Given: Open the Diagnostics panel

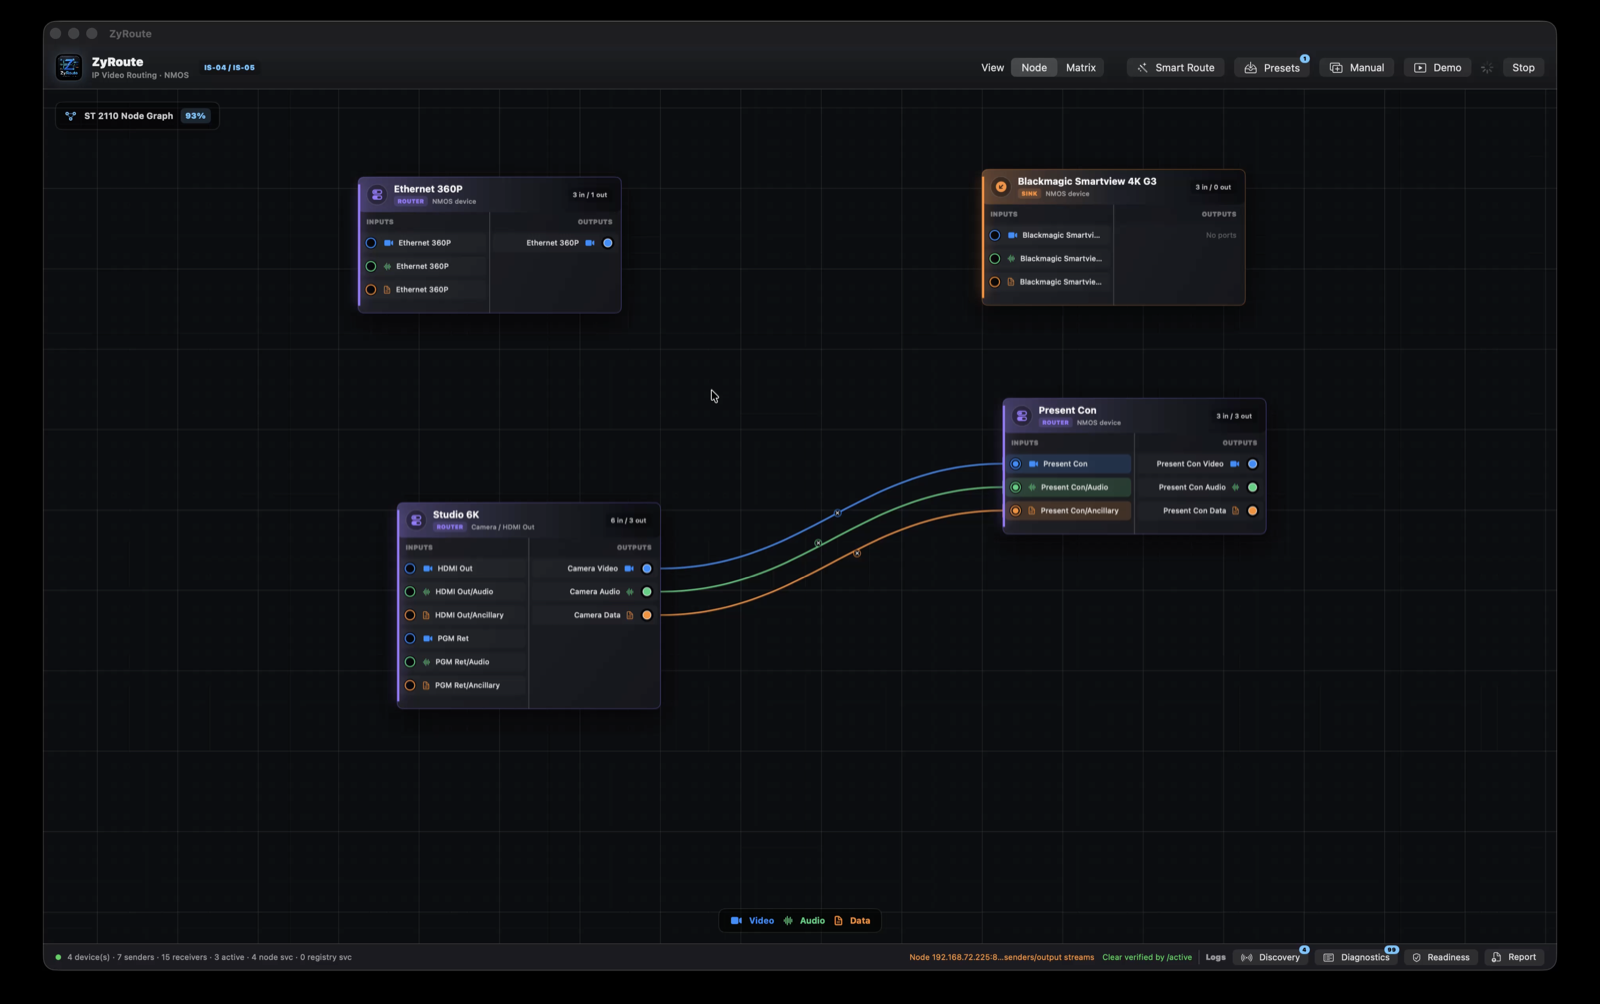Looking at the screenshot, I should click(x=1357, y=957).
